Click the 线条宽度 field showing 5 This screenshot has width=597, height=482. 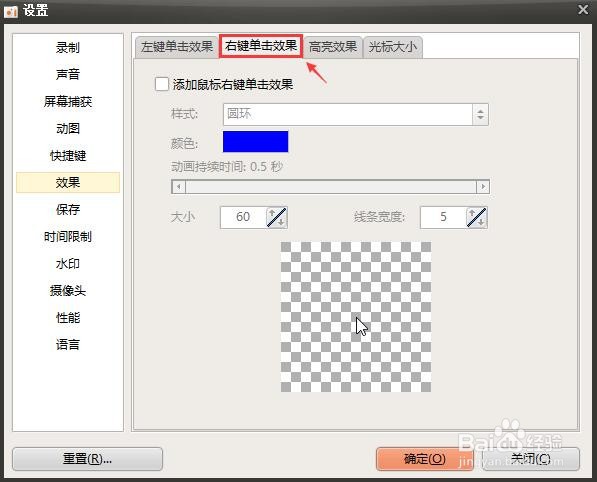(x=443, y=217)
